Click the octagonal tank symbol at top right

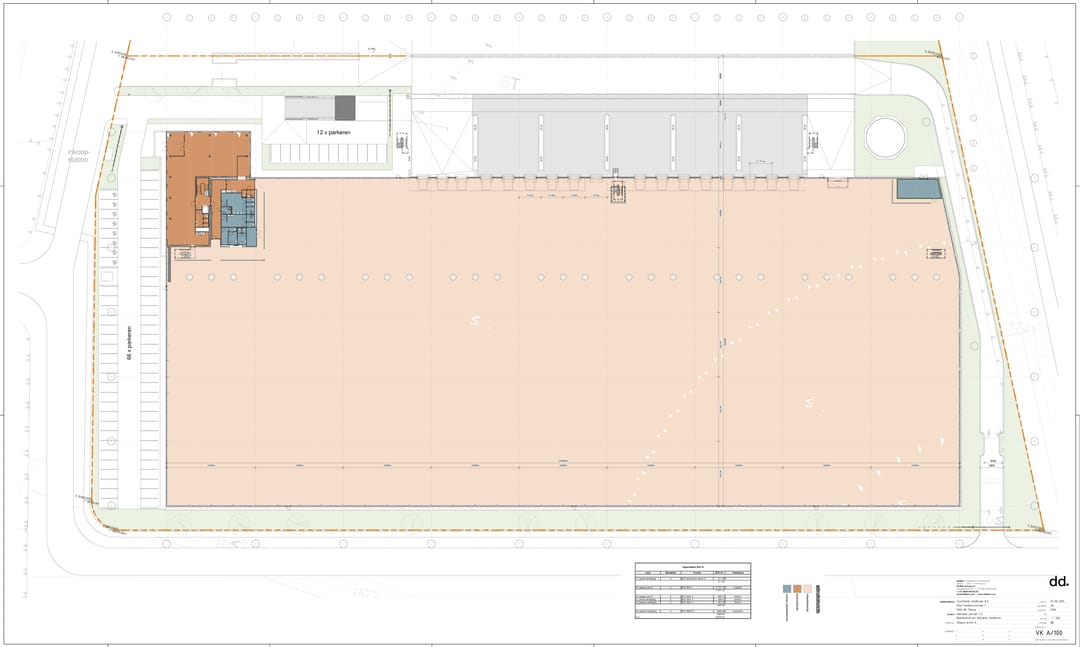pyautogui.click(x=885, y=137)
